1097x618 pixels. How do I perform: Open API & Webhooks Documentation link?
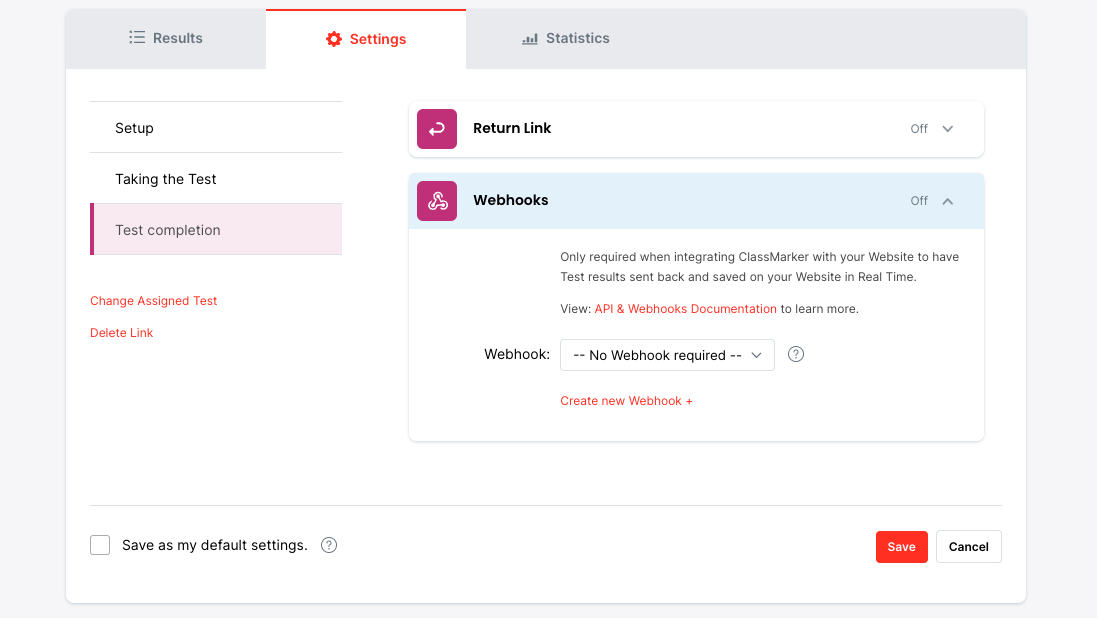click(x=685, y=309)
